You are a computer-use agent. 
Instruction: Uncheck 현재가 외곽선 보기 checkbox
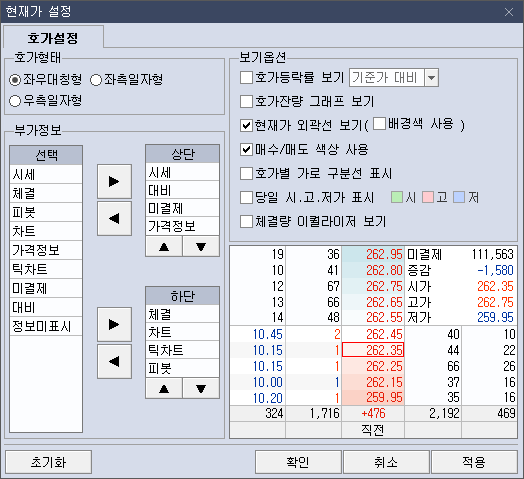(x=246, y=125)
